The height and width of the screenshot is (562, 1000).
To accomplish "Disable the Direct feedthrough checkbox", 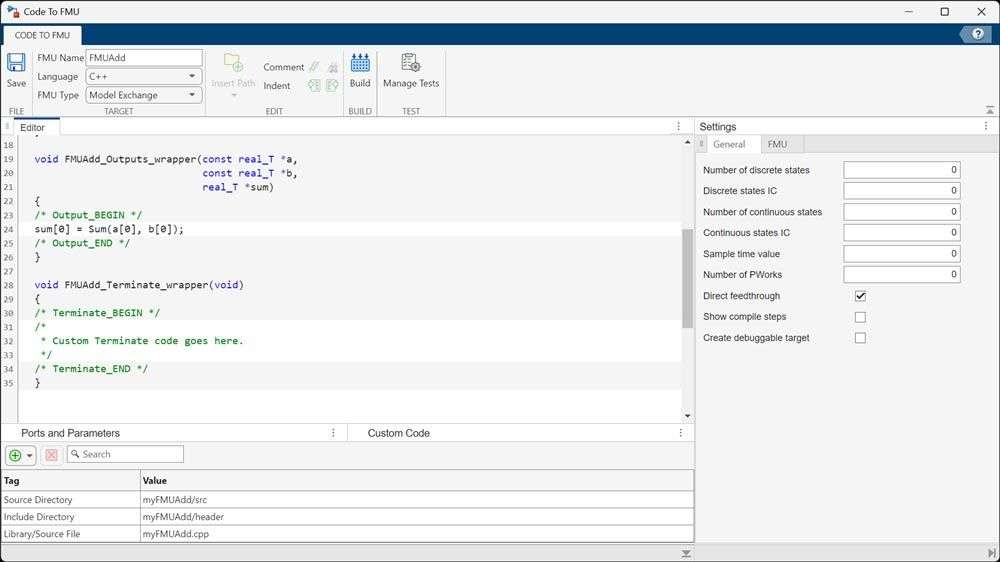I will click(x=860, y=296).
